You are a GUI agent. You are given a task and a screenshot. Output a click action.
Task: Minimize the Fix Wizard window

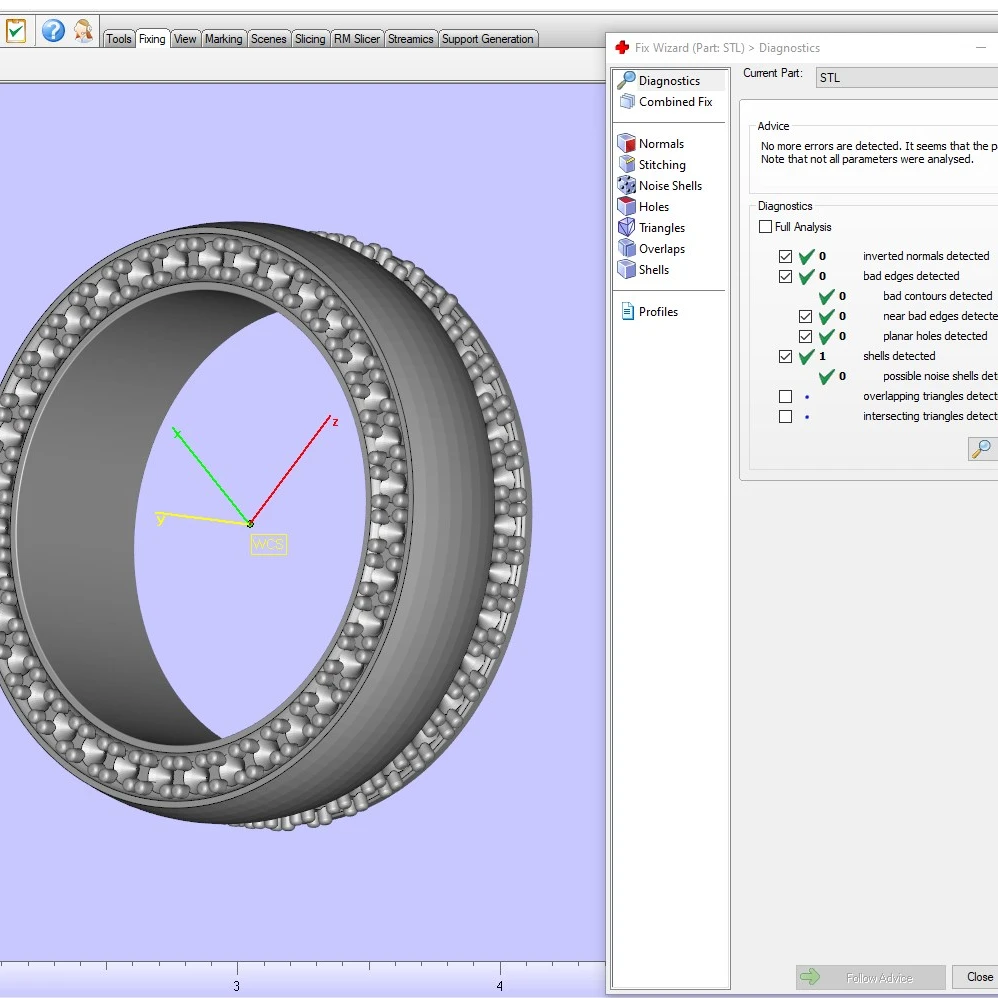pyautogui.click(x=981, y=48)
